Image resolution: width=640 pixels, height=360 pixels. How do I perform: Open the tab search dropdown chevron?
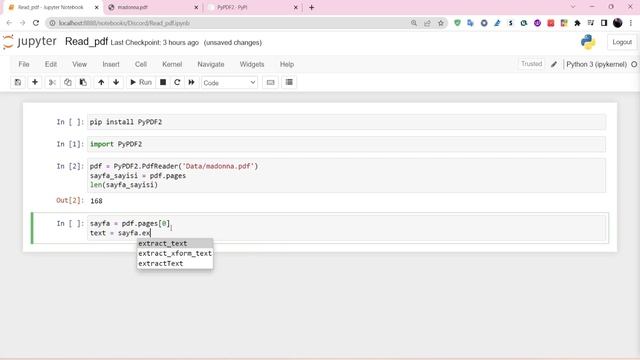573,7
